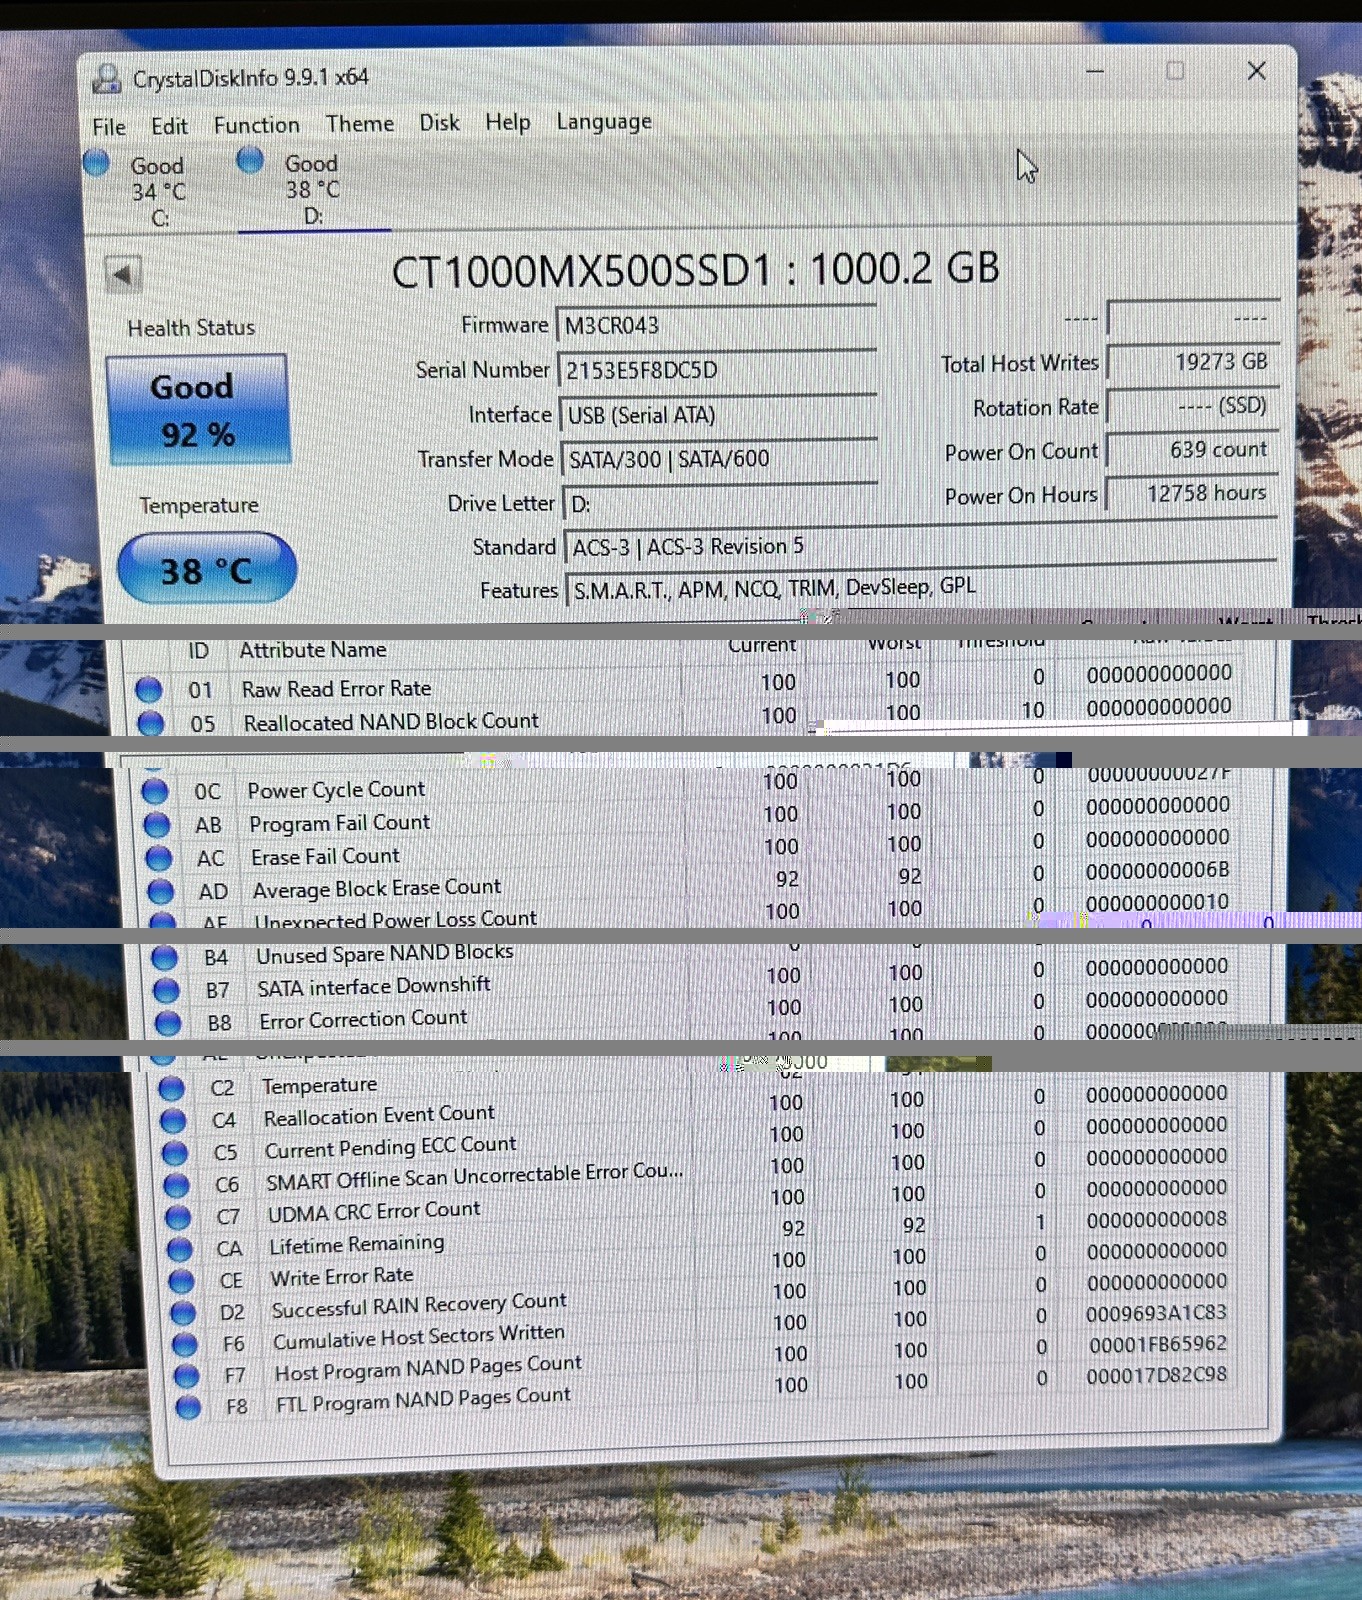Click raw value 000017D82C98
The image size is (1362, 1600).
[x=1157, y=1375]
